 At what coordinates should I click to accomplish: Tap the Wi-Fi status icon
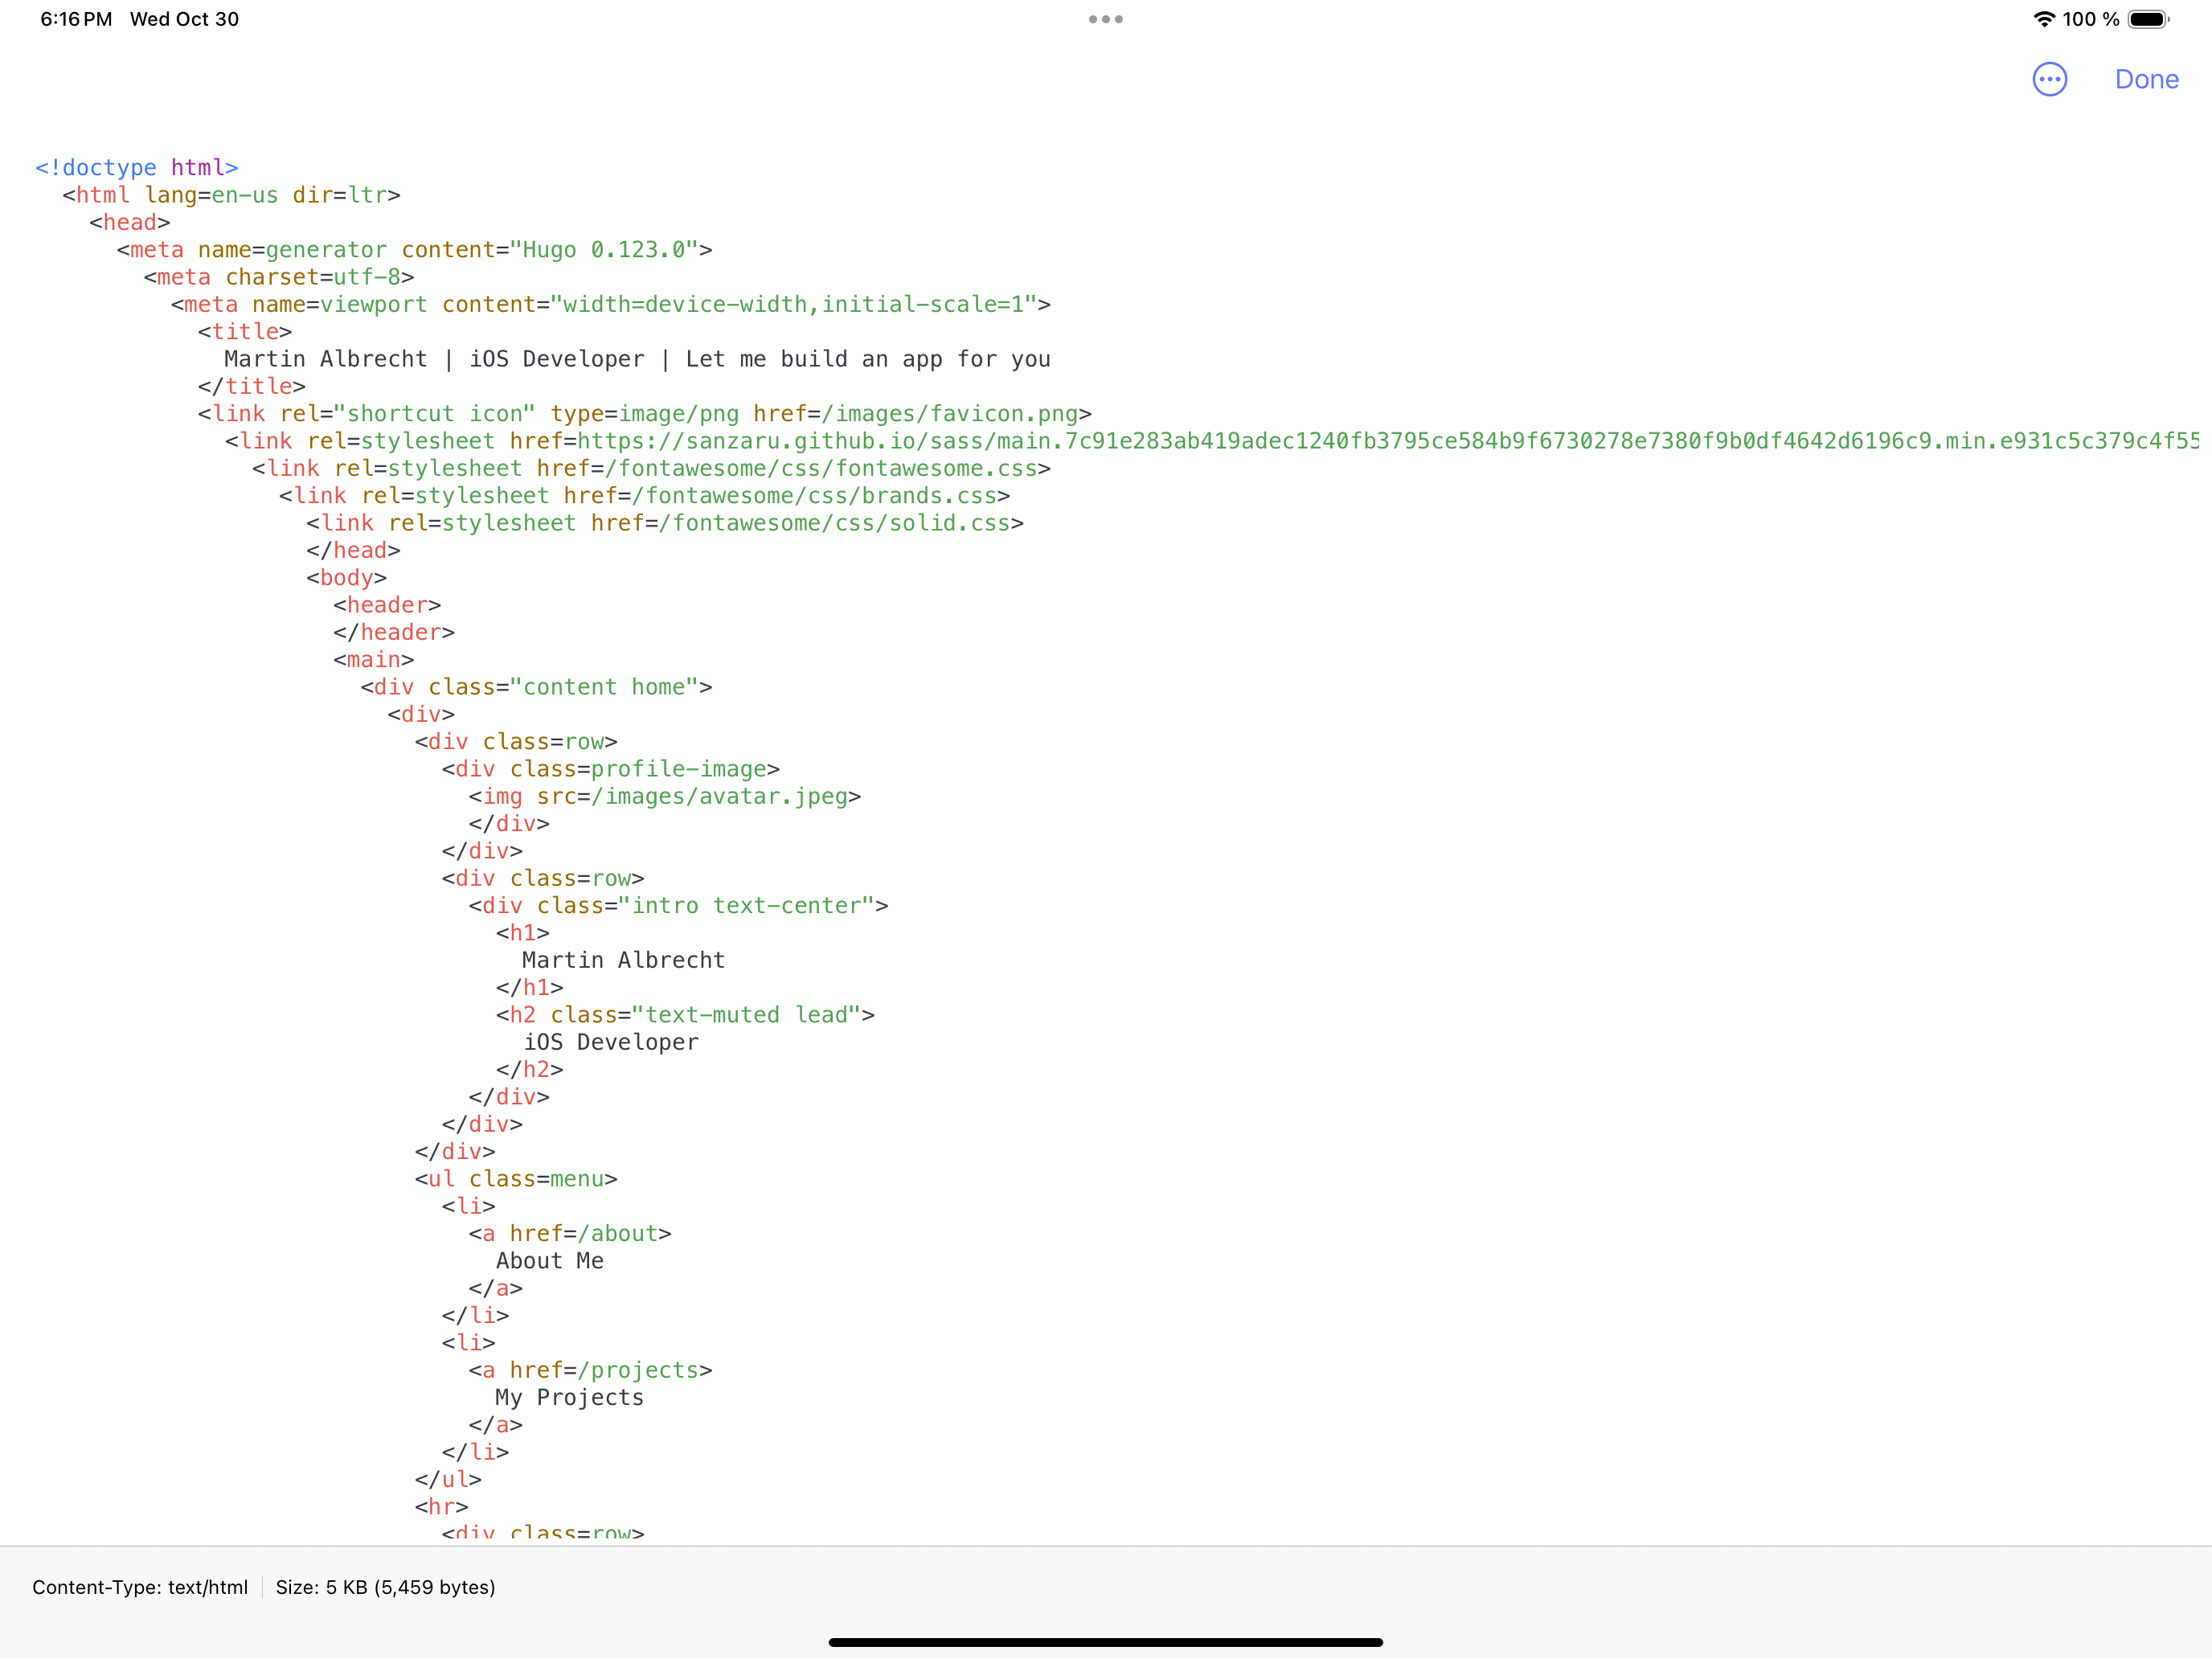[x=2044, y=19]
